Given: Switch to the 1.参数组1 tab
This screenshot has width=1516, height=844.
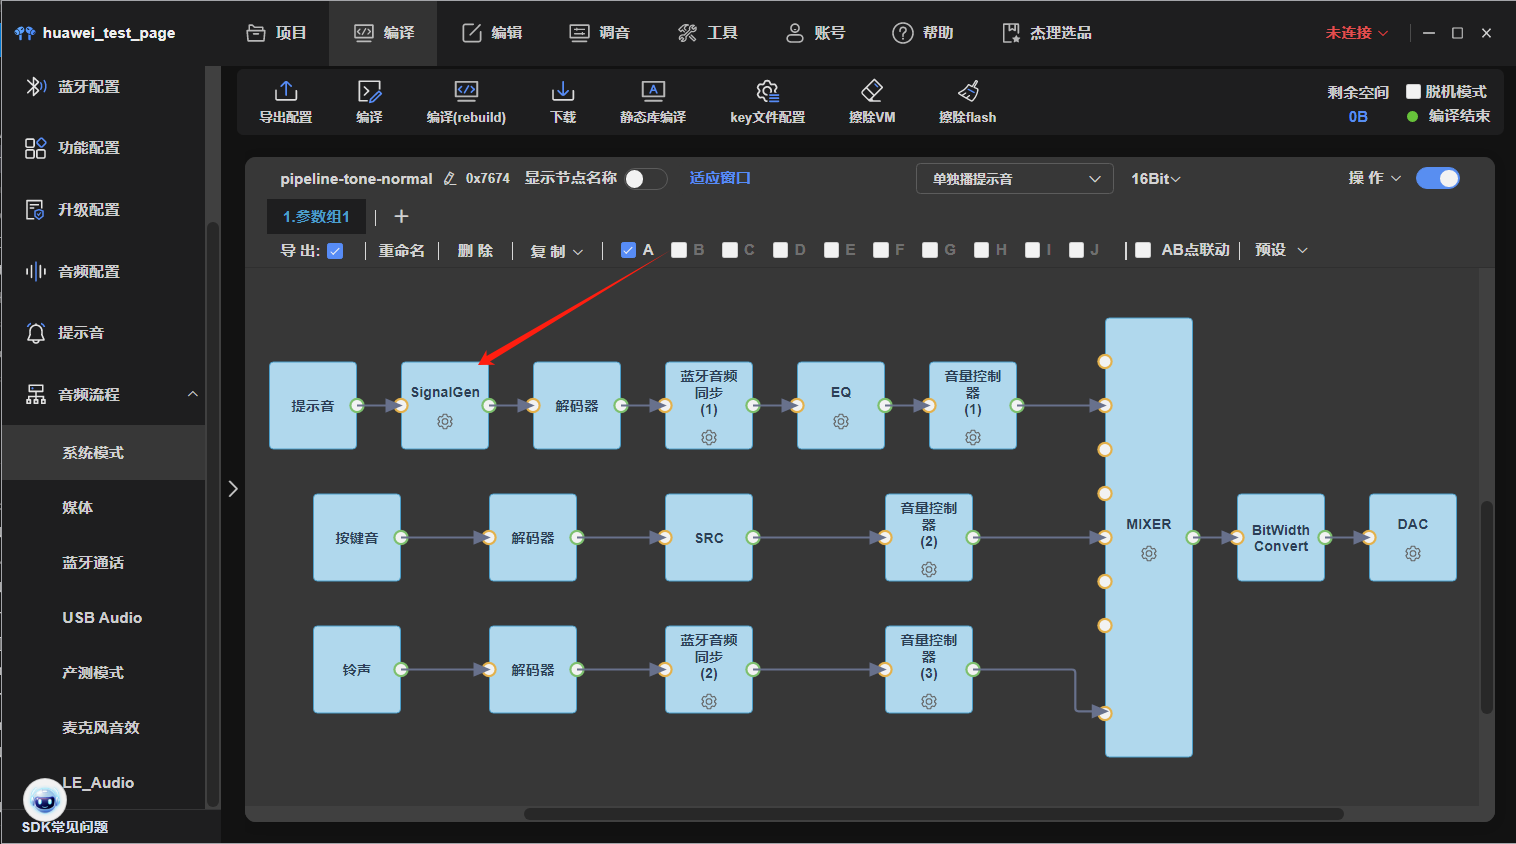Looking at the screenshot, I should click(316, 216).
